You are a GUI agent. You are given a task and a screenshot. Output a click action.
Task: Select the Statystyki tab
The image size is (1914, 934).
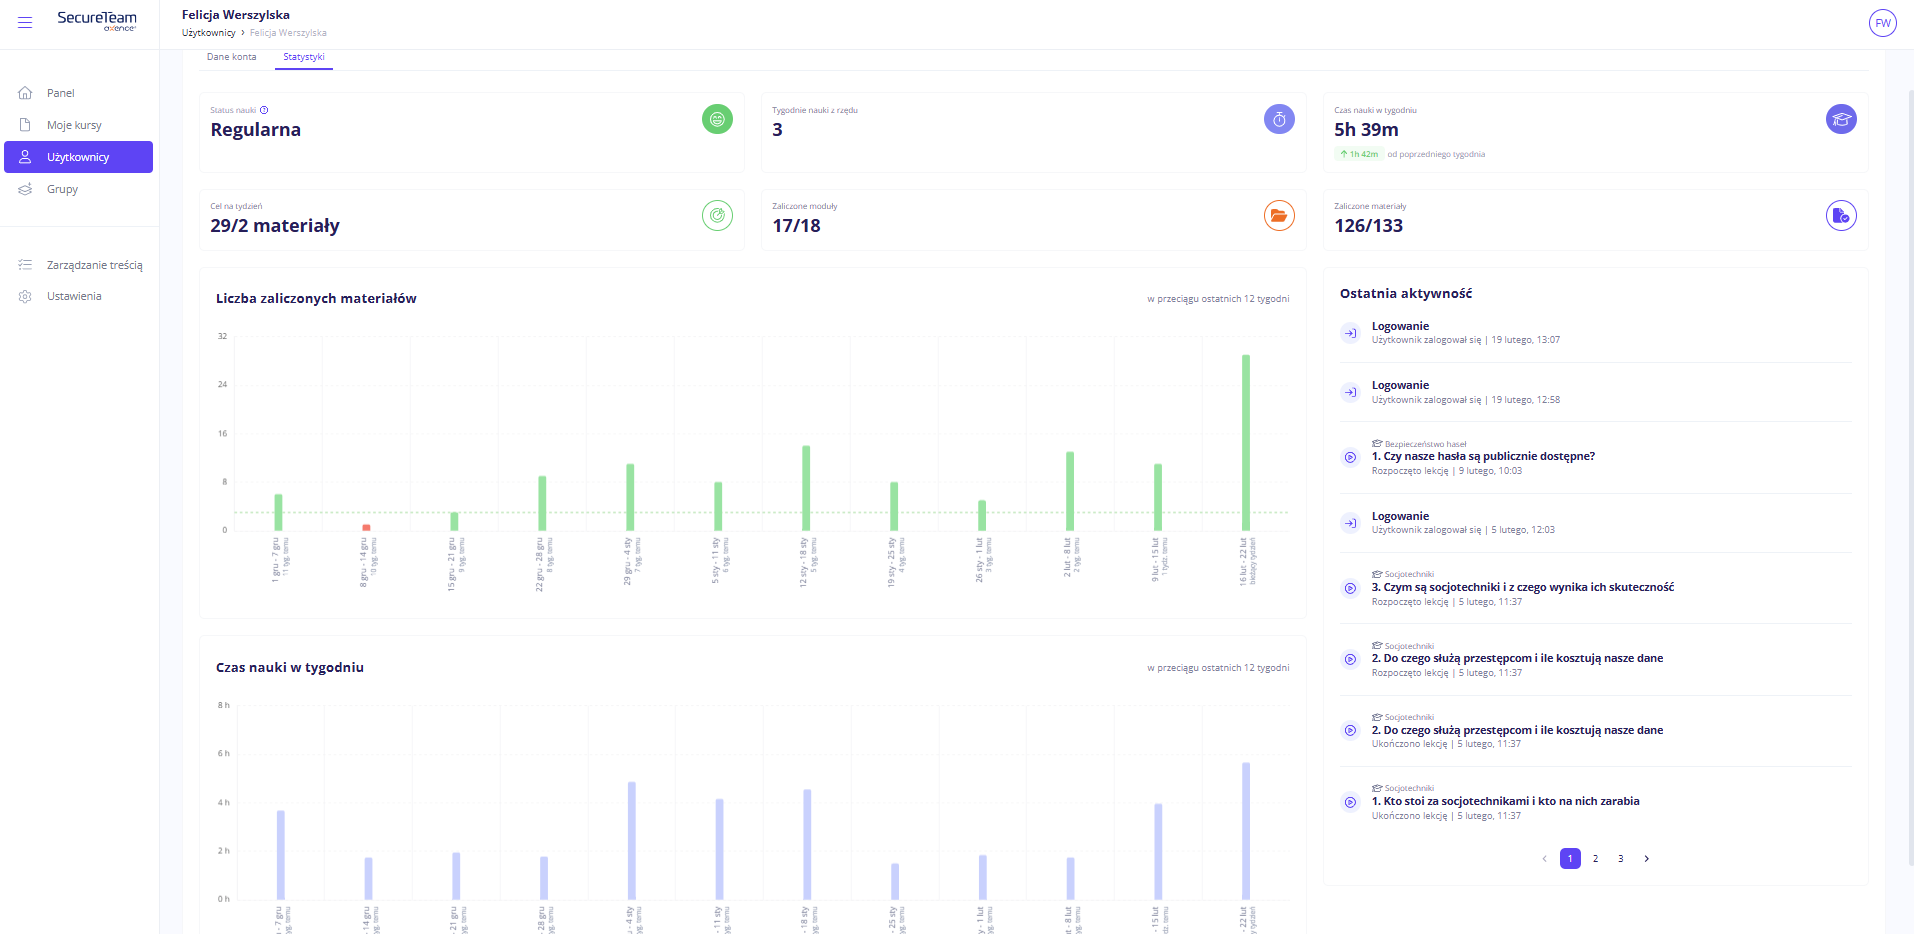pos(304,57)
